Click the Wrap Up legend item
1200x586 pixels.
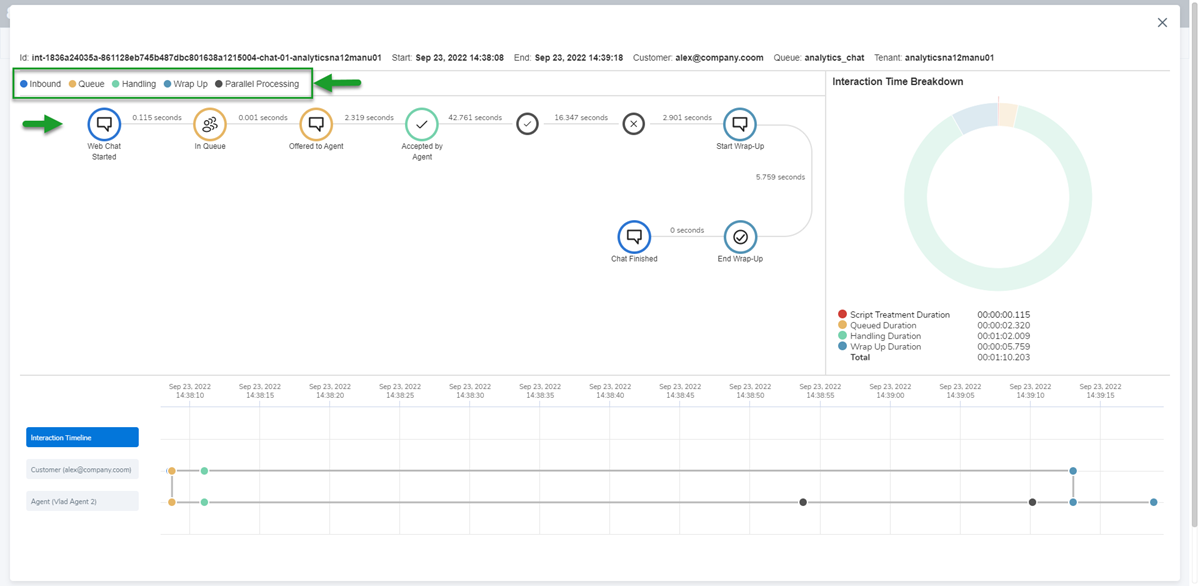point(185,84)
